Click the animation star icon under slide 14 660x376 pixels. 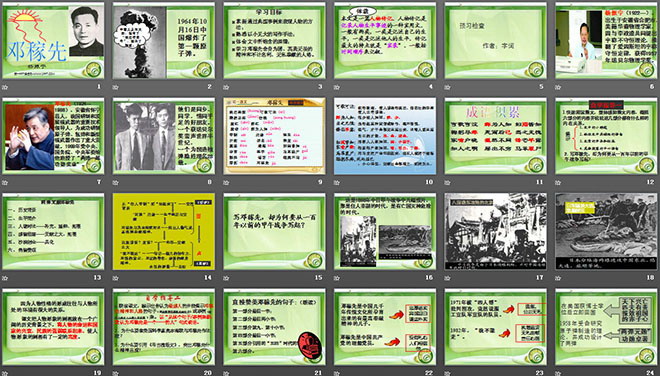click(x=116, y=278)
